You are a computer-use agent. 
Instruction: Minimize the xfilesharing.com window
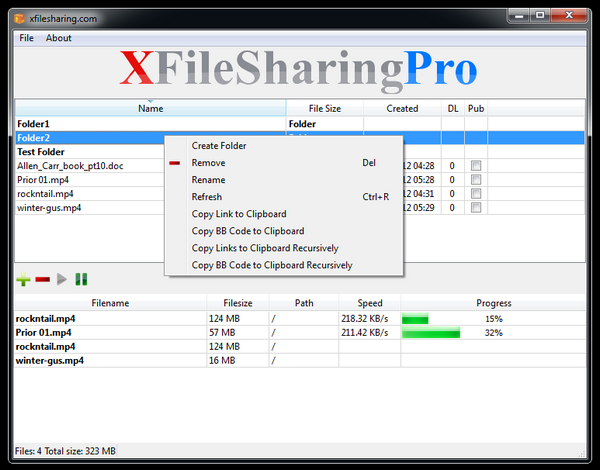(519, 16)
